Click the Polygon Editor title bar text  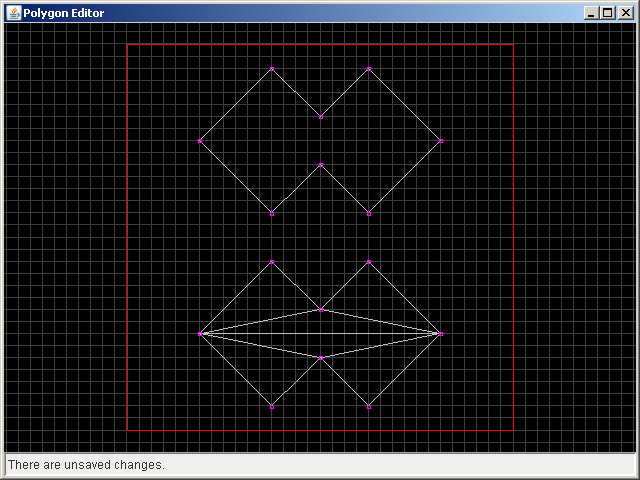[x=64, y=13]
